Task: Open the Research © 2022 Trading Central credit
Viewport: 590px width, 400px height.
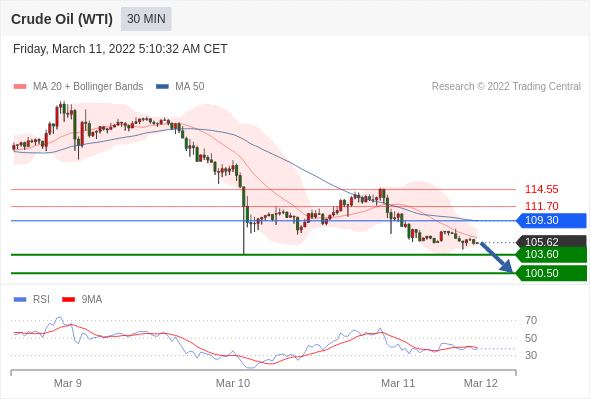Action: pyautogui.click(x=506, y=87)
